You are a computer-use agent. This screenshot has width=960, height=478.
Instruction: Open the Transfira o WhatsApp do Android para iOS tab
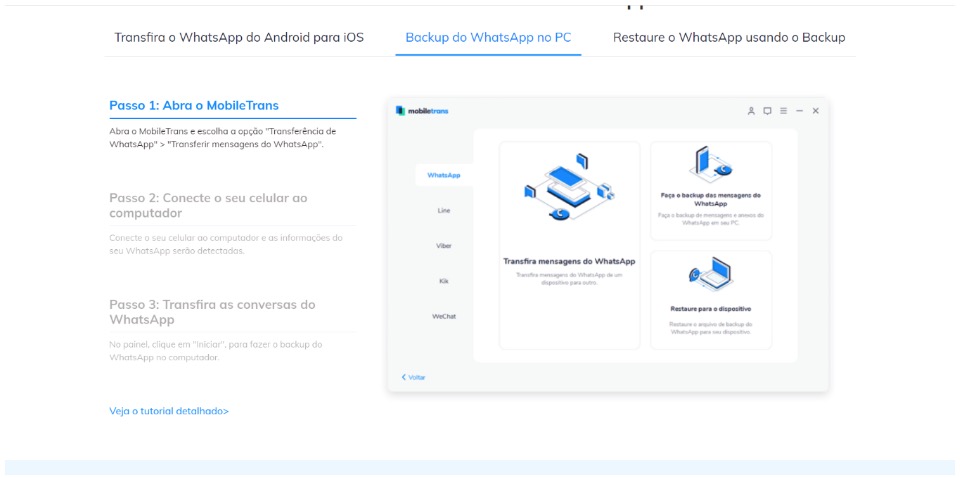[x=239, y=37]
